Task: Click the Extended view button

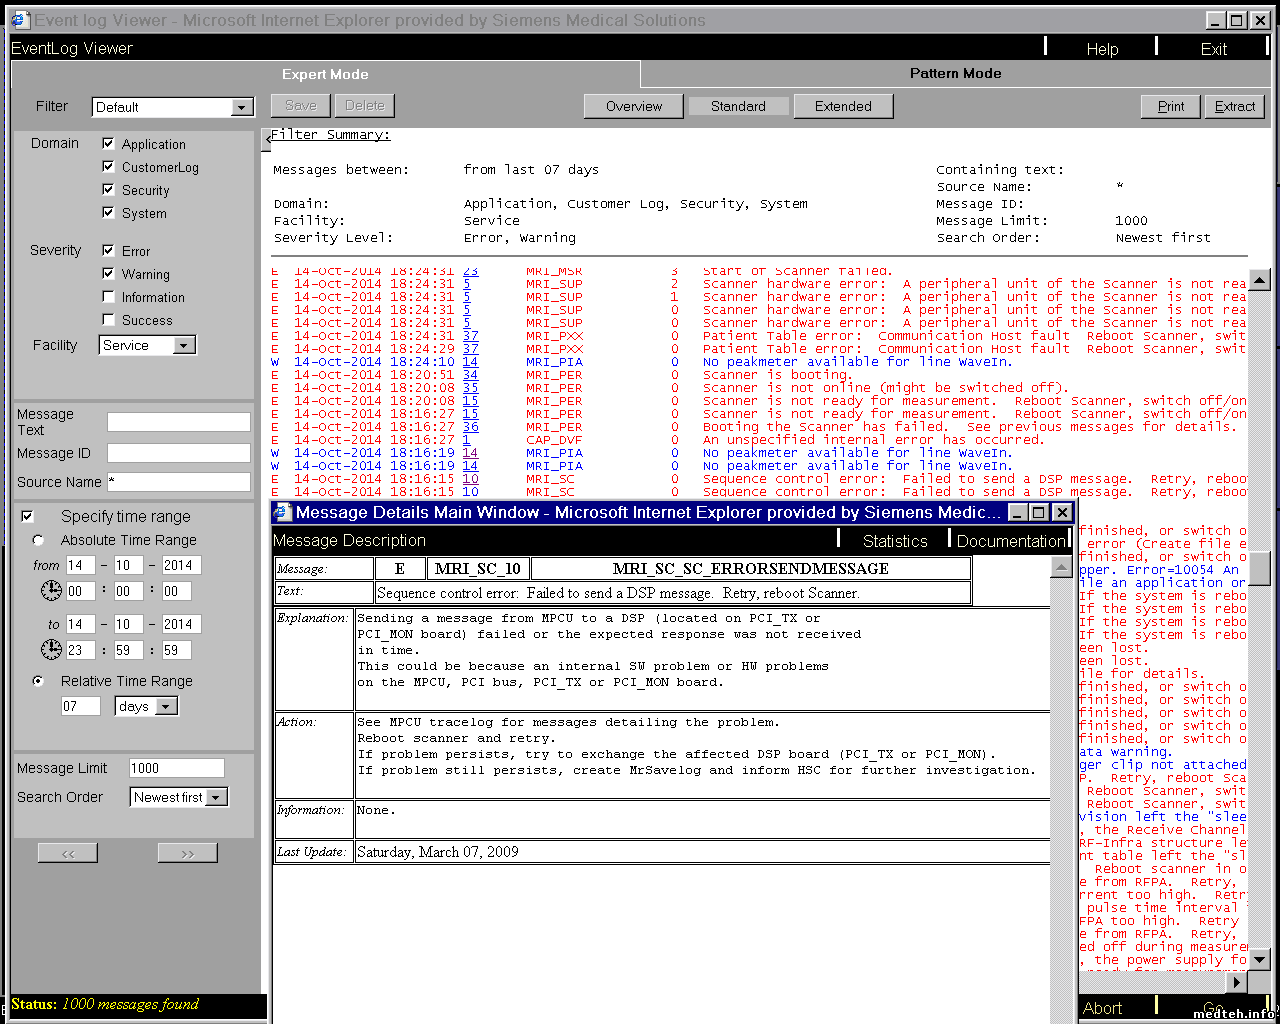Action: (843, 106)
